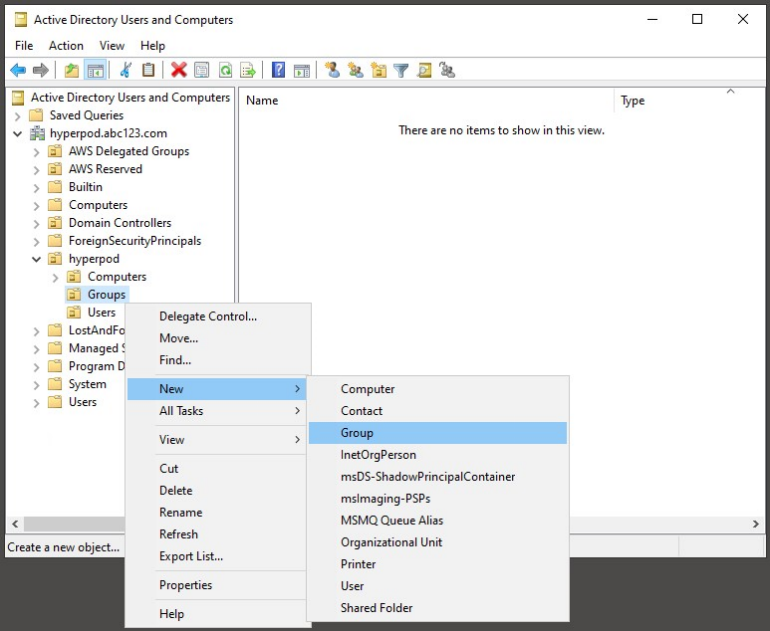Viewport: 770px width, 631px height.
Task: Open the Action menu
Action: (x=66, y=46)
